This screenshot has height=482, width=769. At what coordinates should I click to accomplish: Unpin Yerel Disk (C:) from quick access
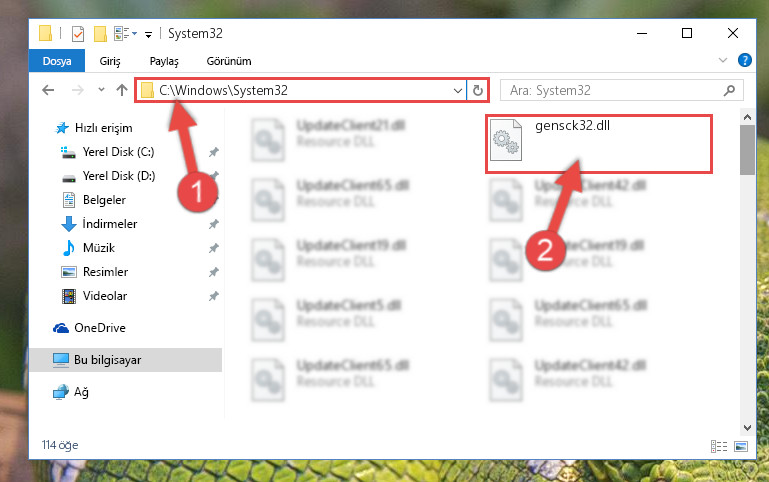pyautogui.click(x=213, y=152)
